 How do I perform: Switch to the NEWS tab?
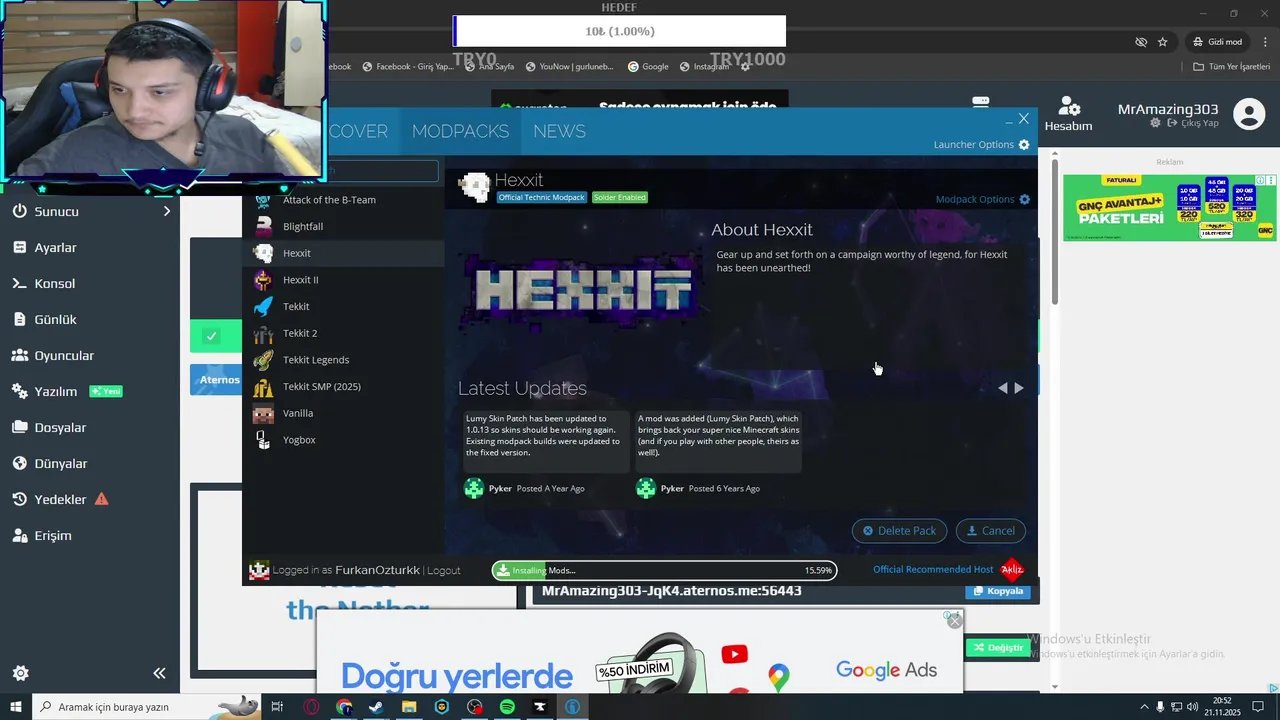point(559,131)
